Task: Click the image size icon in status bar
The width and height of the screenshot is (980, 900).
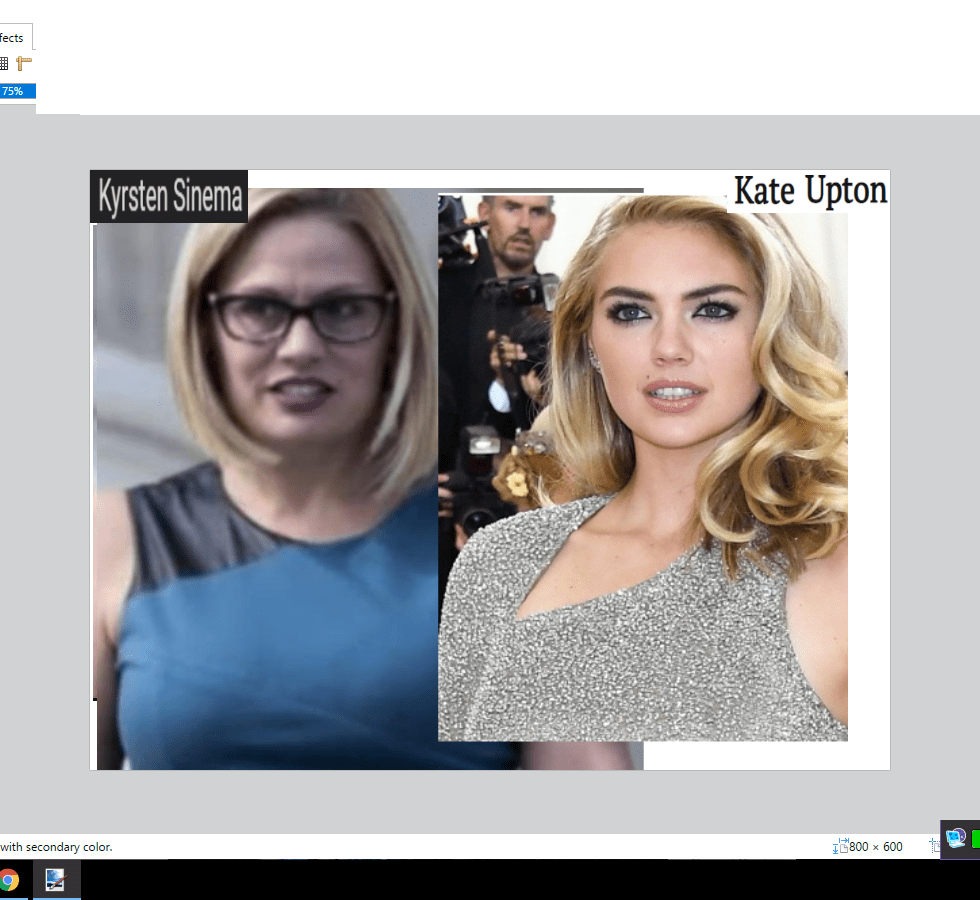Action: click(839, 846)
